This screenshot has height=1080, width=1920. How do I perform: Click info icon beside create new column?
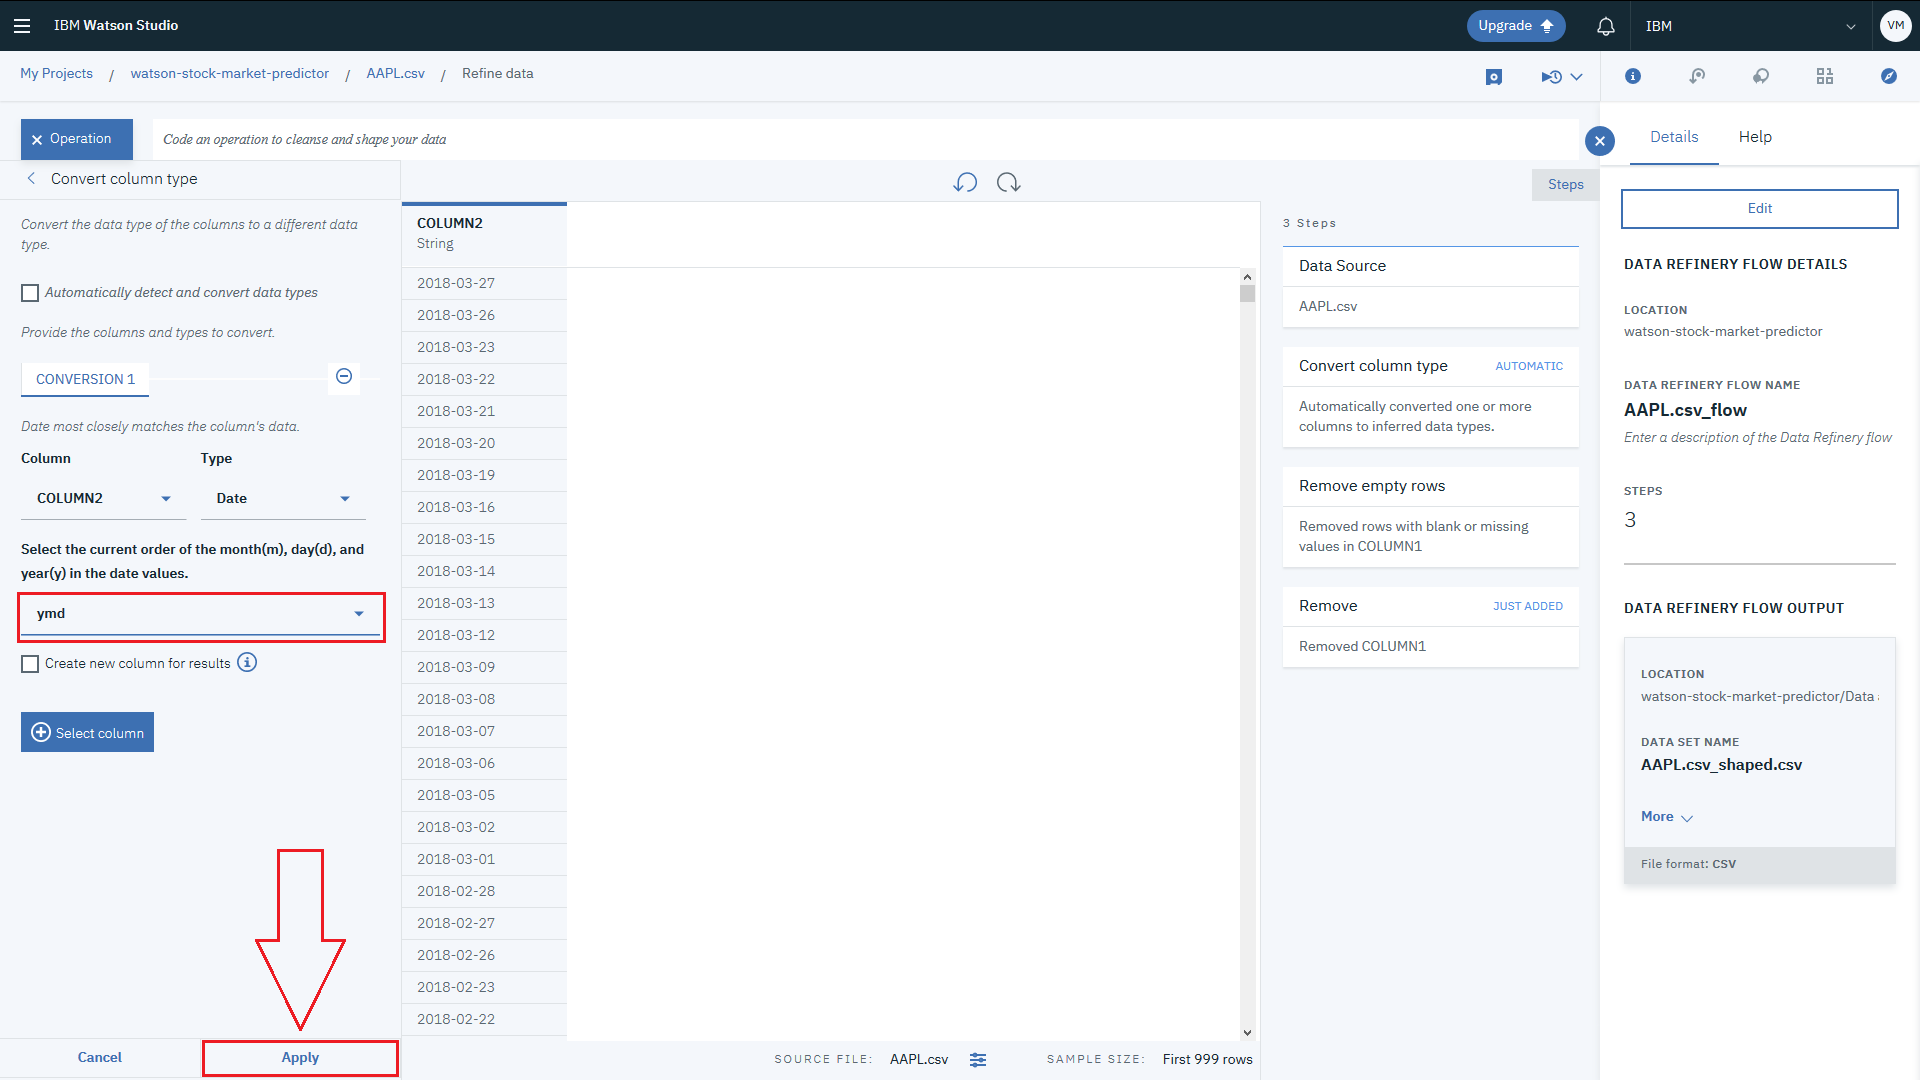247,662
